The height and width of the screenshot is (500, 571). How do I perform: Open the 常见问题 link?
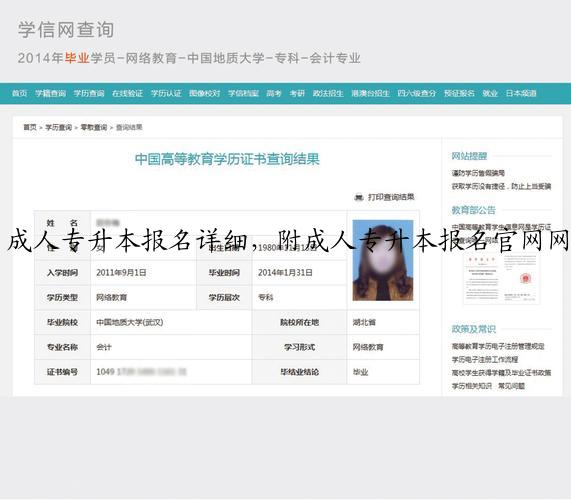pos(511,386)
